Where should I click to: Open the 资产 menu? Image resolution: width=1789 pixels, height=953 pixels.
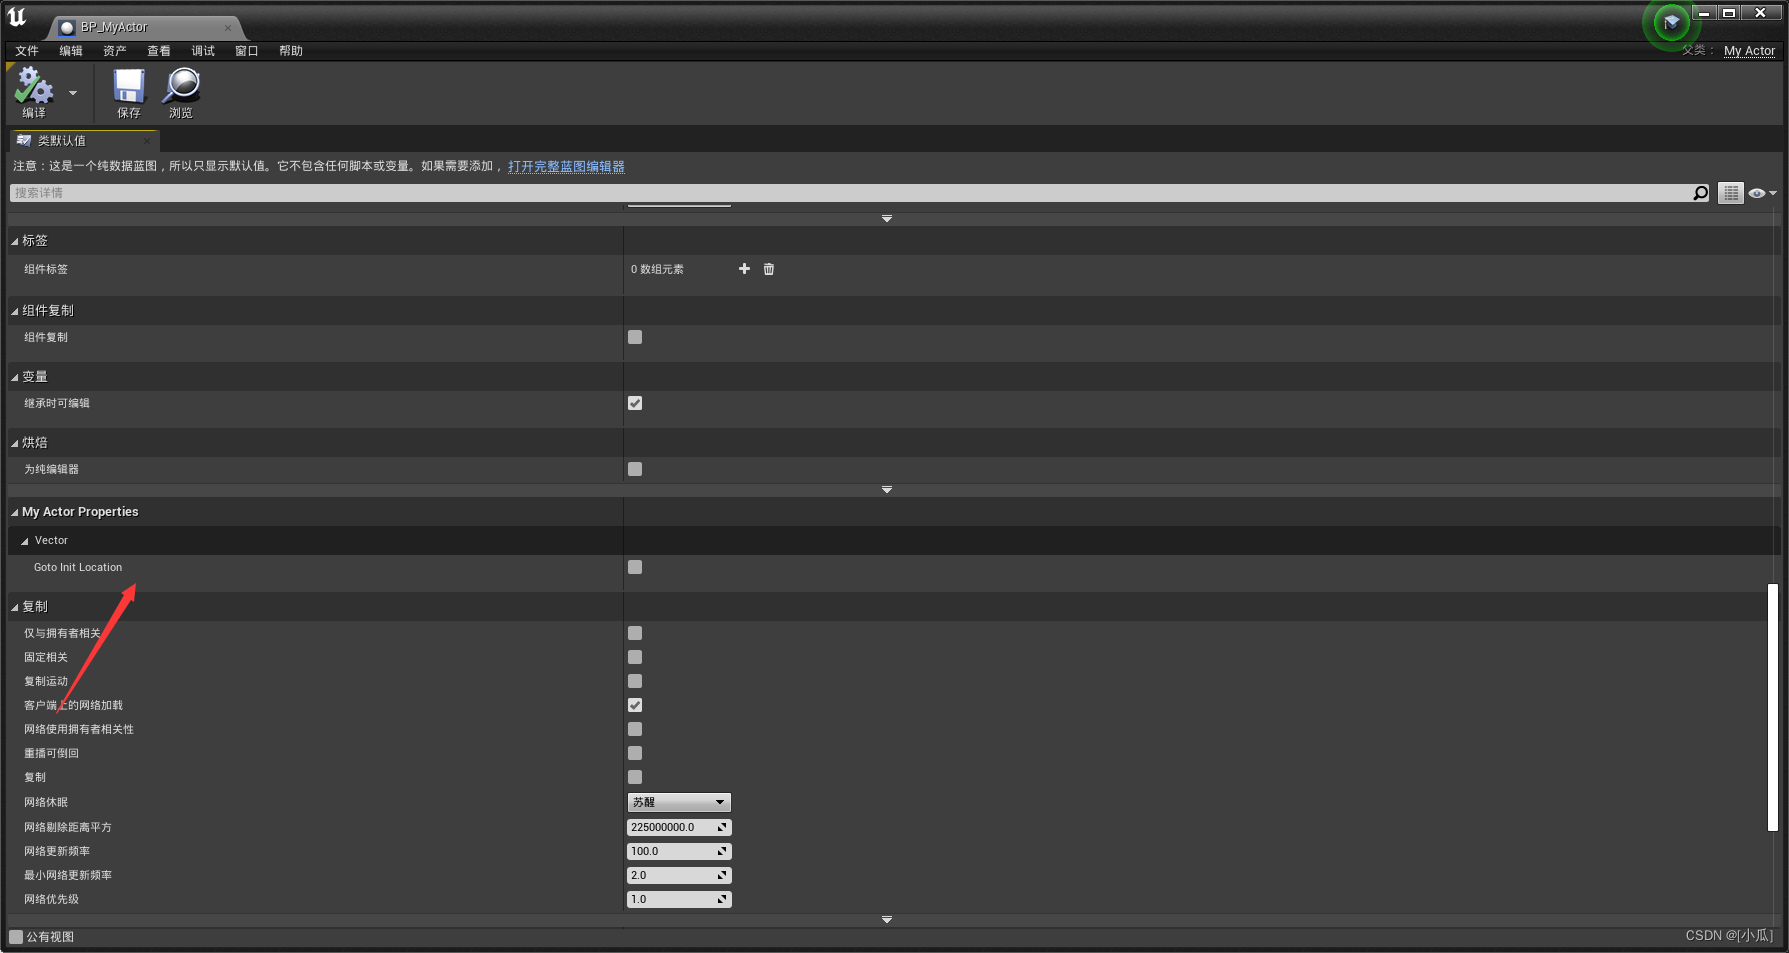tap(115, 51)
